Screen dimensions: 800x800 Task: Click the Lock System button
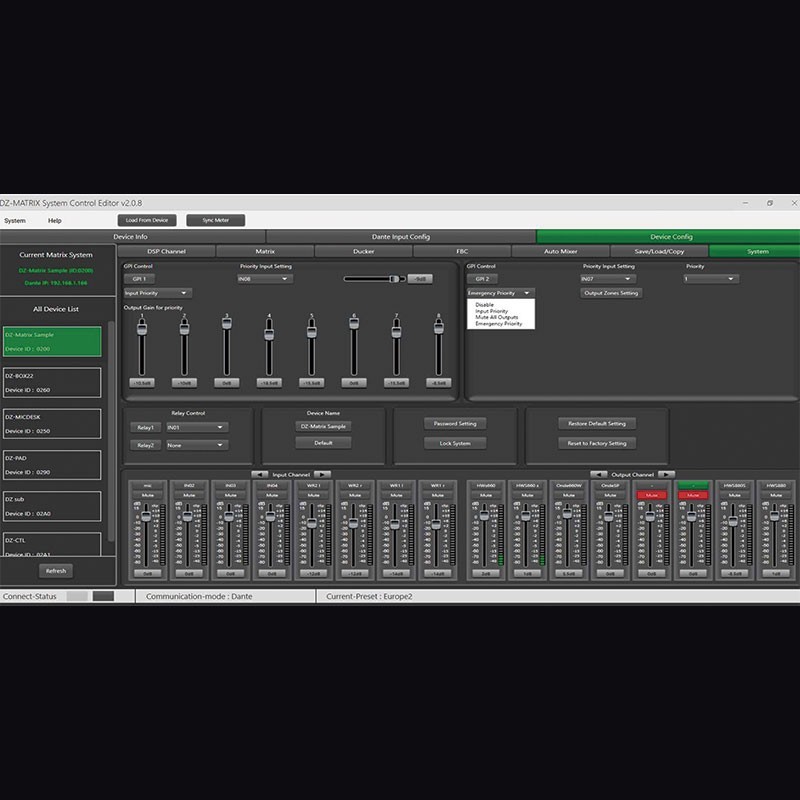coord(455,443)
